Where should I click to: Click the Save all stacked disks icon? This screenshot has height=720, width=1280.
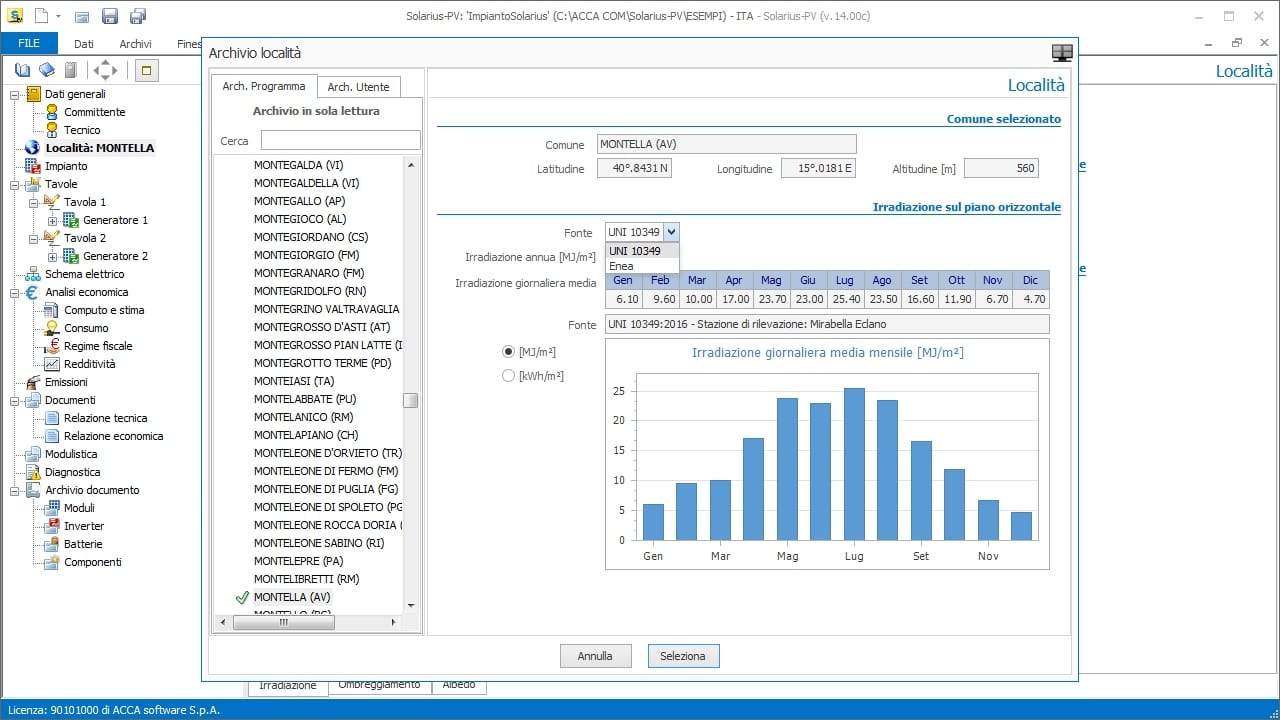pos(138,16)
